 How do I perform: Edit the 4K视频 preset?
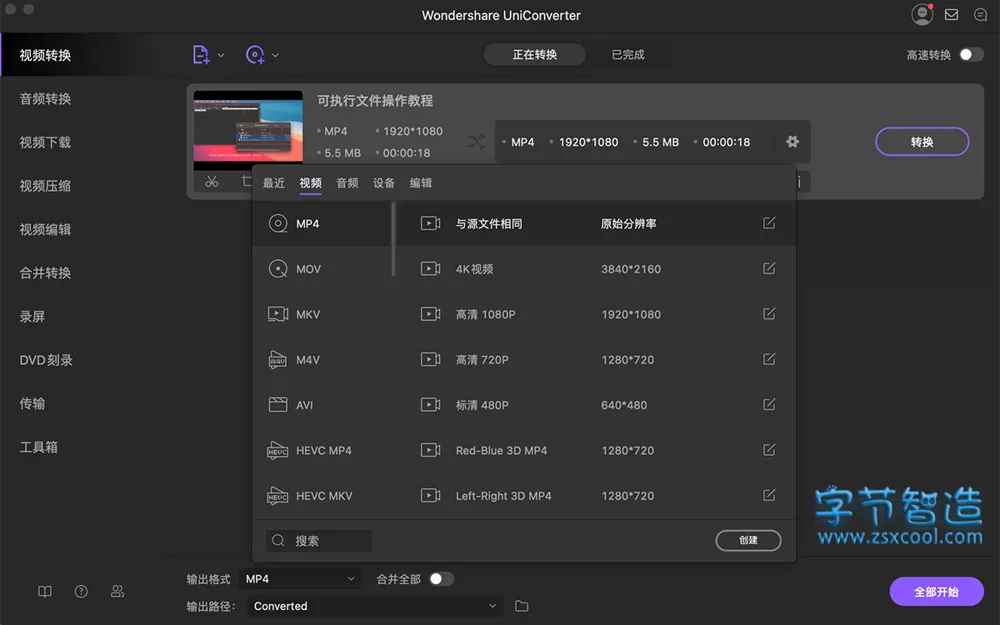pos(769,268)
